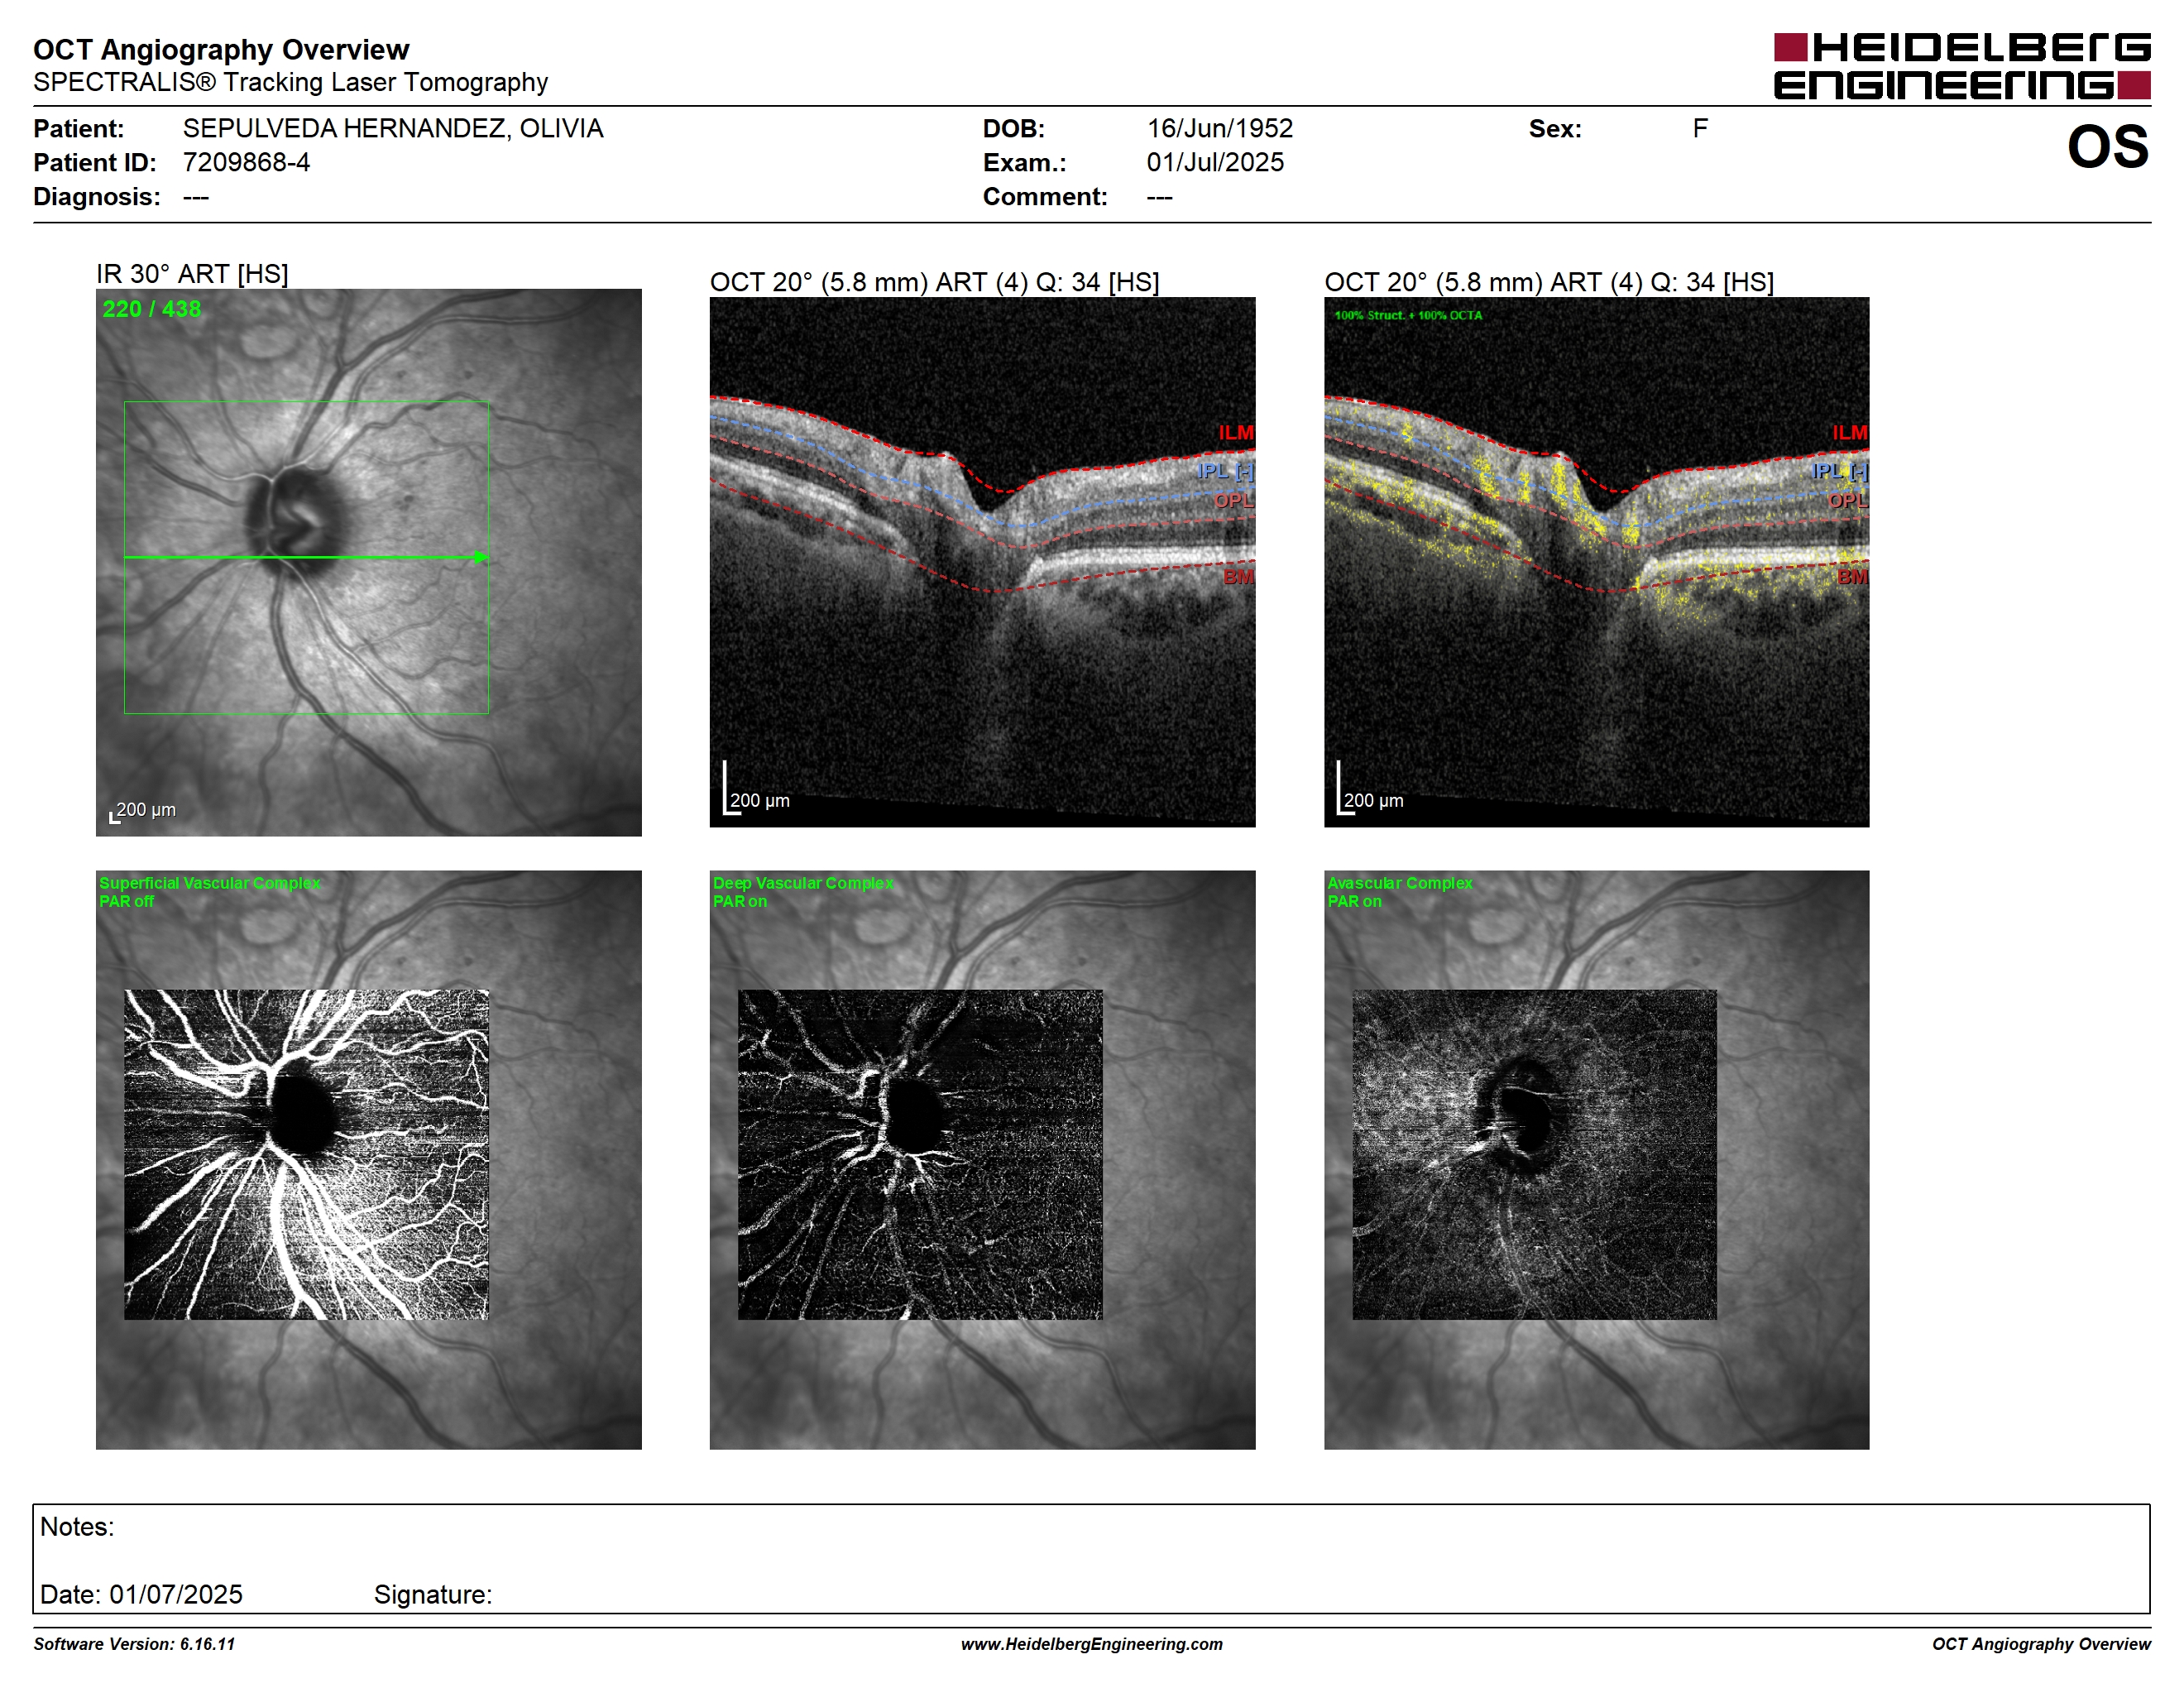Select Patient ID value 7209868-4

click(x=246, y=162)
